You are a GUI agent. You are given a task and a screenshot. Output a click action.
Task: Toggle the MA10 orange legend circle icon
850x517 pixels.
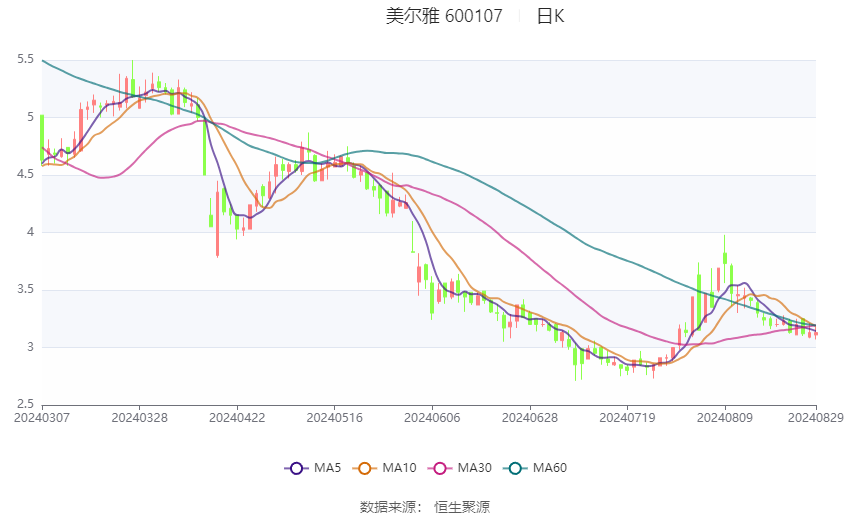[365, 468]
